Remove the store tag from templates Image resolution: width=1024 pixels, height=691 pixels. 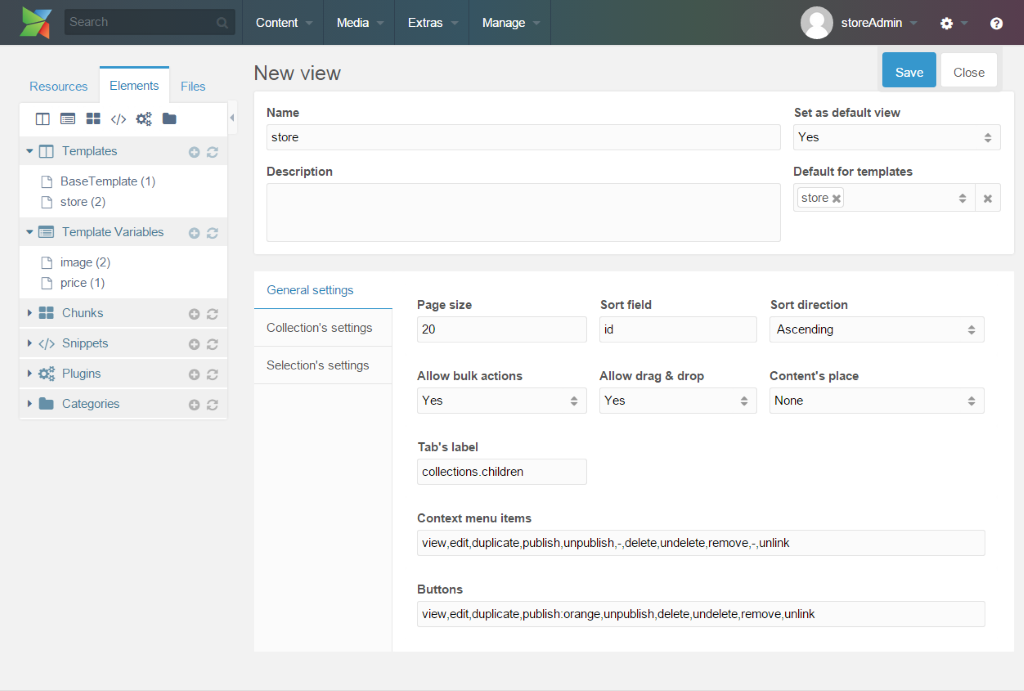(x=836, y=199)
